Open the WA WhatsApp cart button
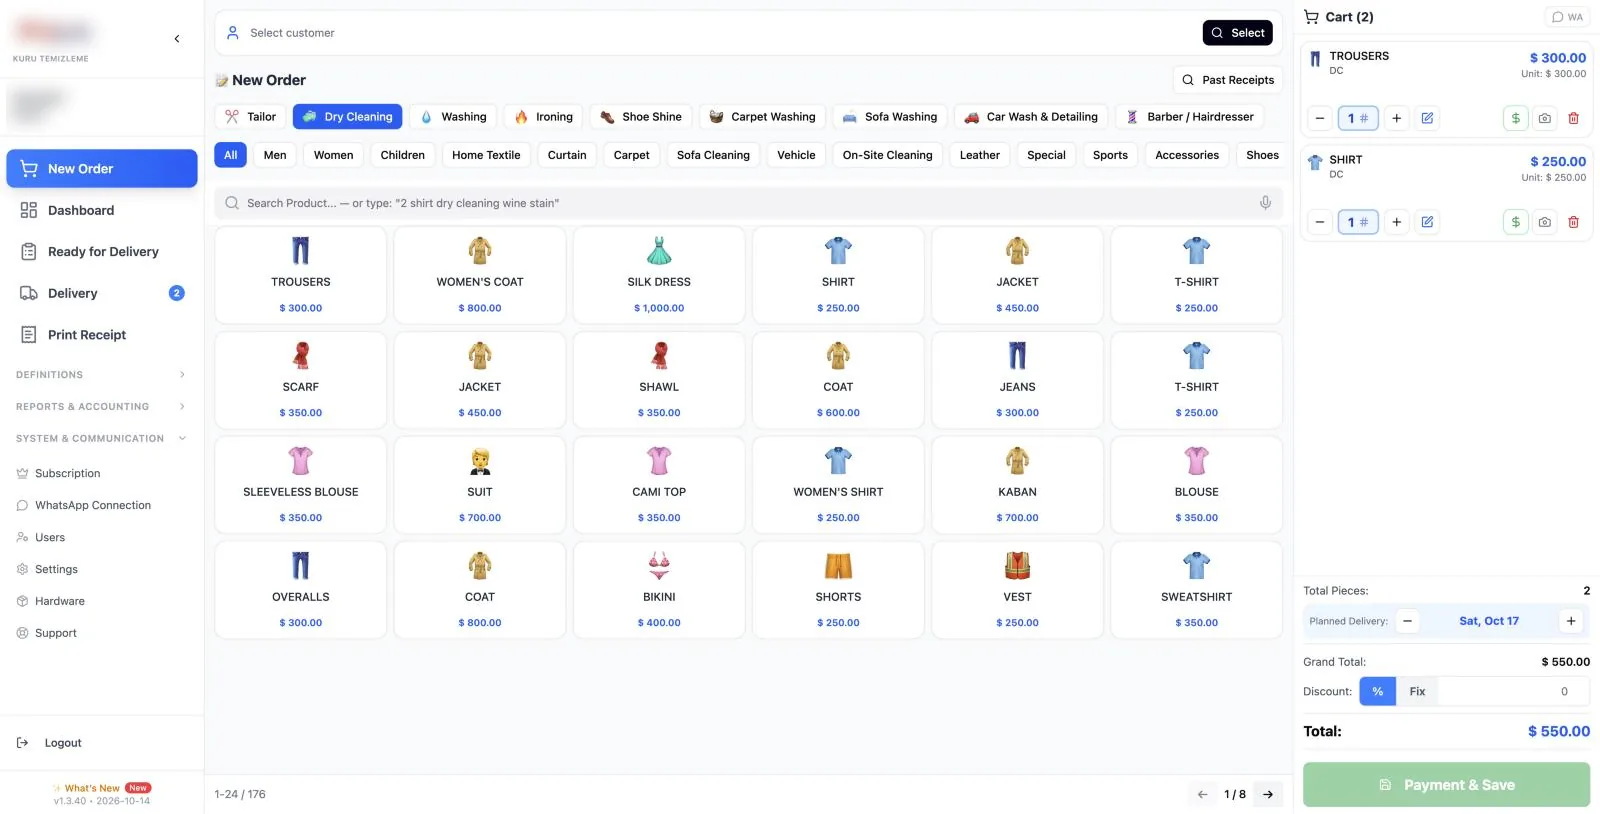1600x814 pixels. coord(1567,17)
